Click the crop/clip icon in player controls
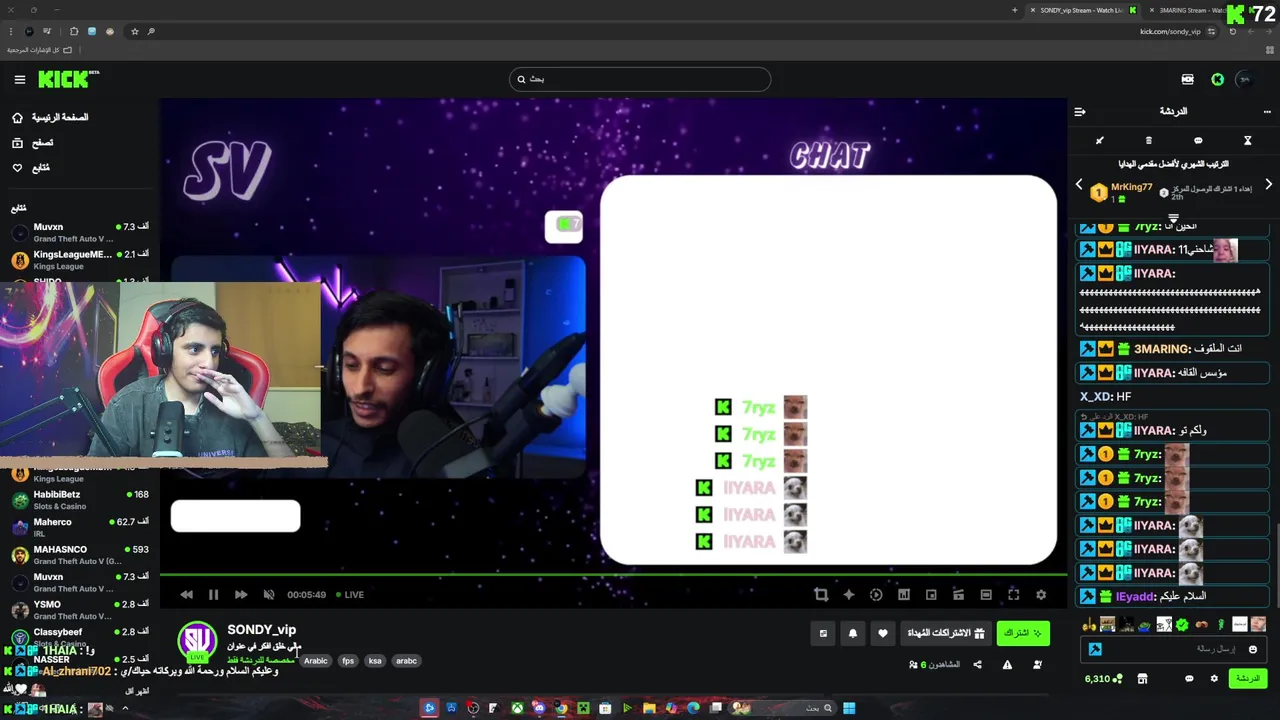The width and height of the screenshot is (1280, 720). coord(821,594)
